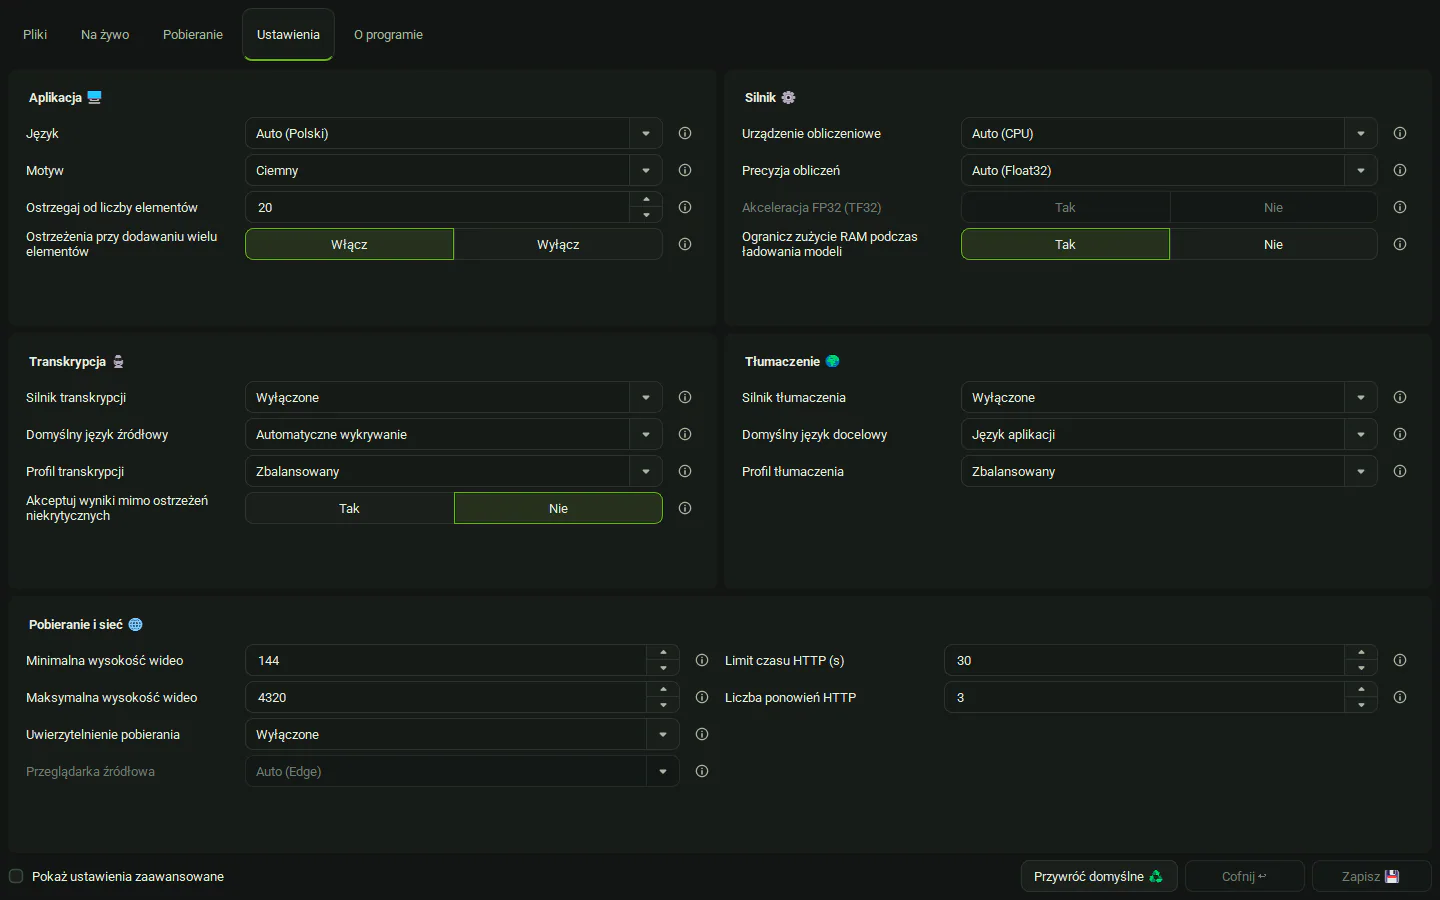This screenshot has width=1440, height=900.
Task: Click the Maksymalna wysokość wideo input field
Action: [446, 697]
